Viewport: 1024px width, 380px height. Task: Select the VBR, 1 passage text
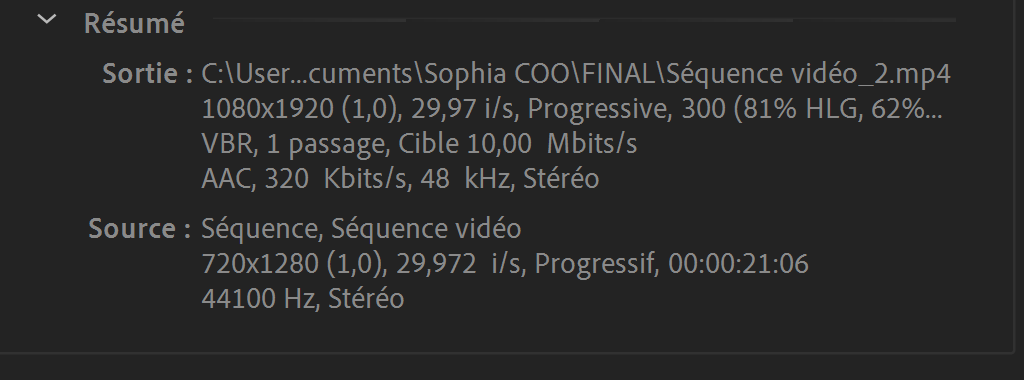coord(293,144)
